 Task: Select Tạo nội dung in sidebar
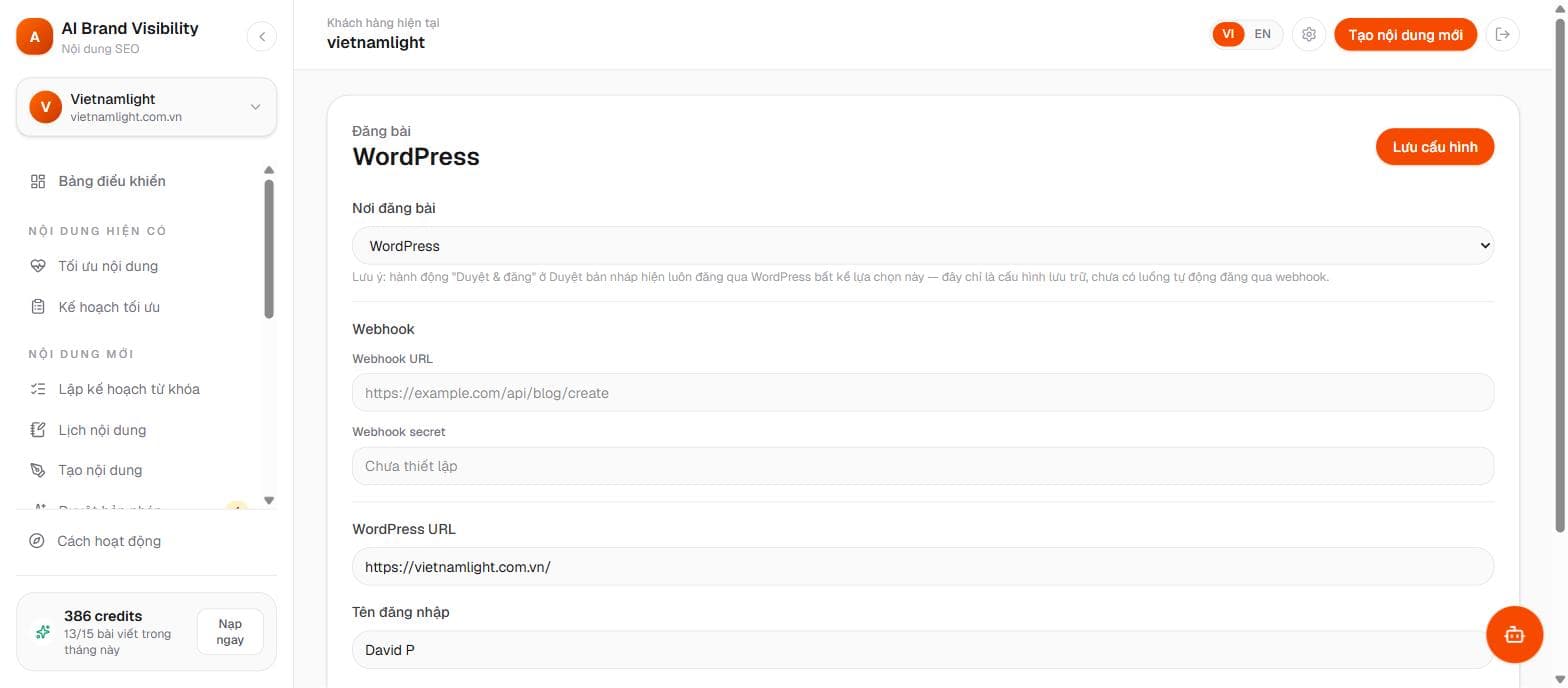click(100, 470)
